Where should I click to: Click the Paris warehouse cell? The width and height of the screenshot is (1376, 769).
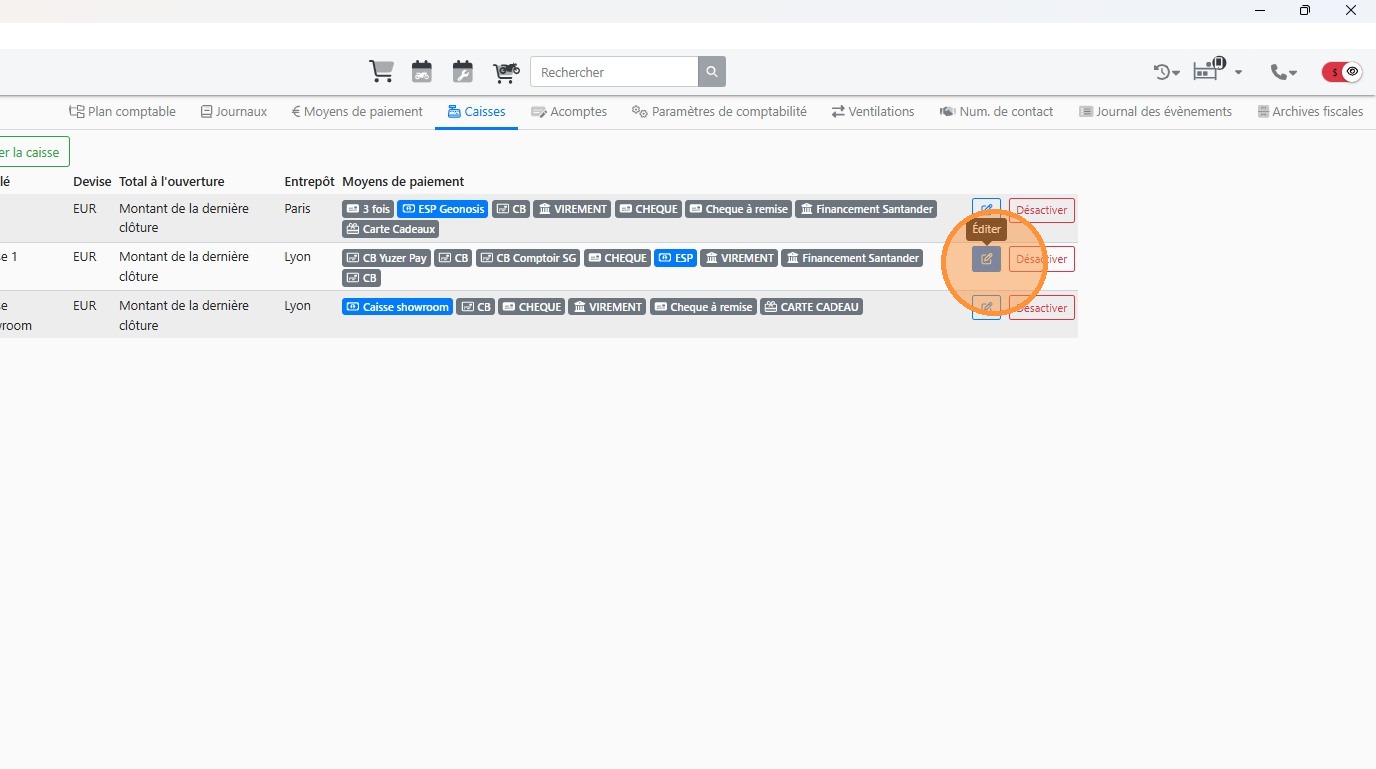click(x=297, y=209)
